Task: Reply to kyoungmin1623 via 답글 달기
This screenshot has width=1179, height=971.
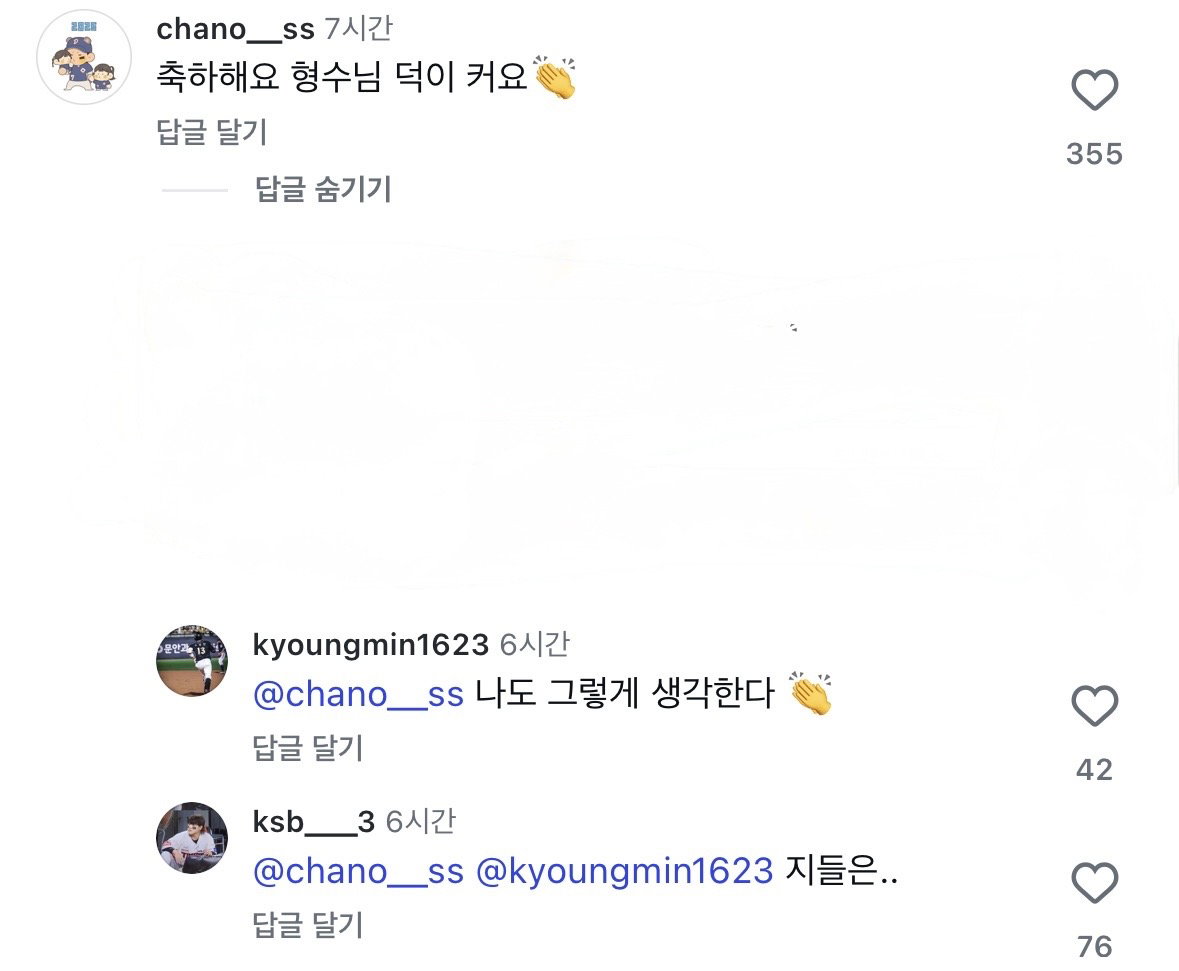Action: [x=308, y=748]
